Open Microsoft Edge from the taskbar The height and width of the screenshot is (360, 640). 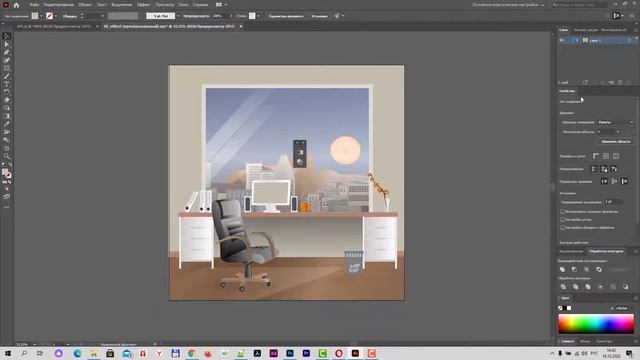pyautogui.click(x=78, y=353)
